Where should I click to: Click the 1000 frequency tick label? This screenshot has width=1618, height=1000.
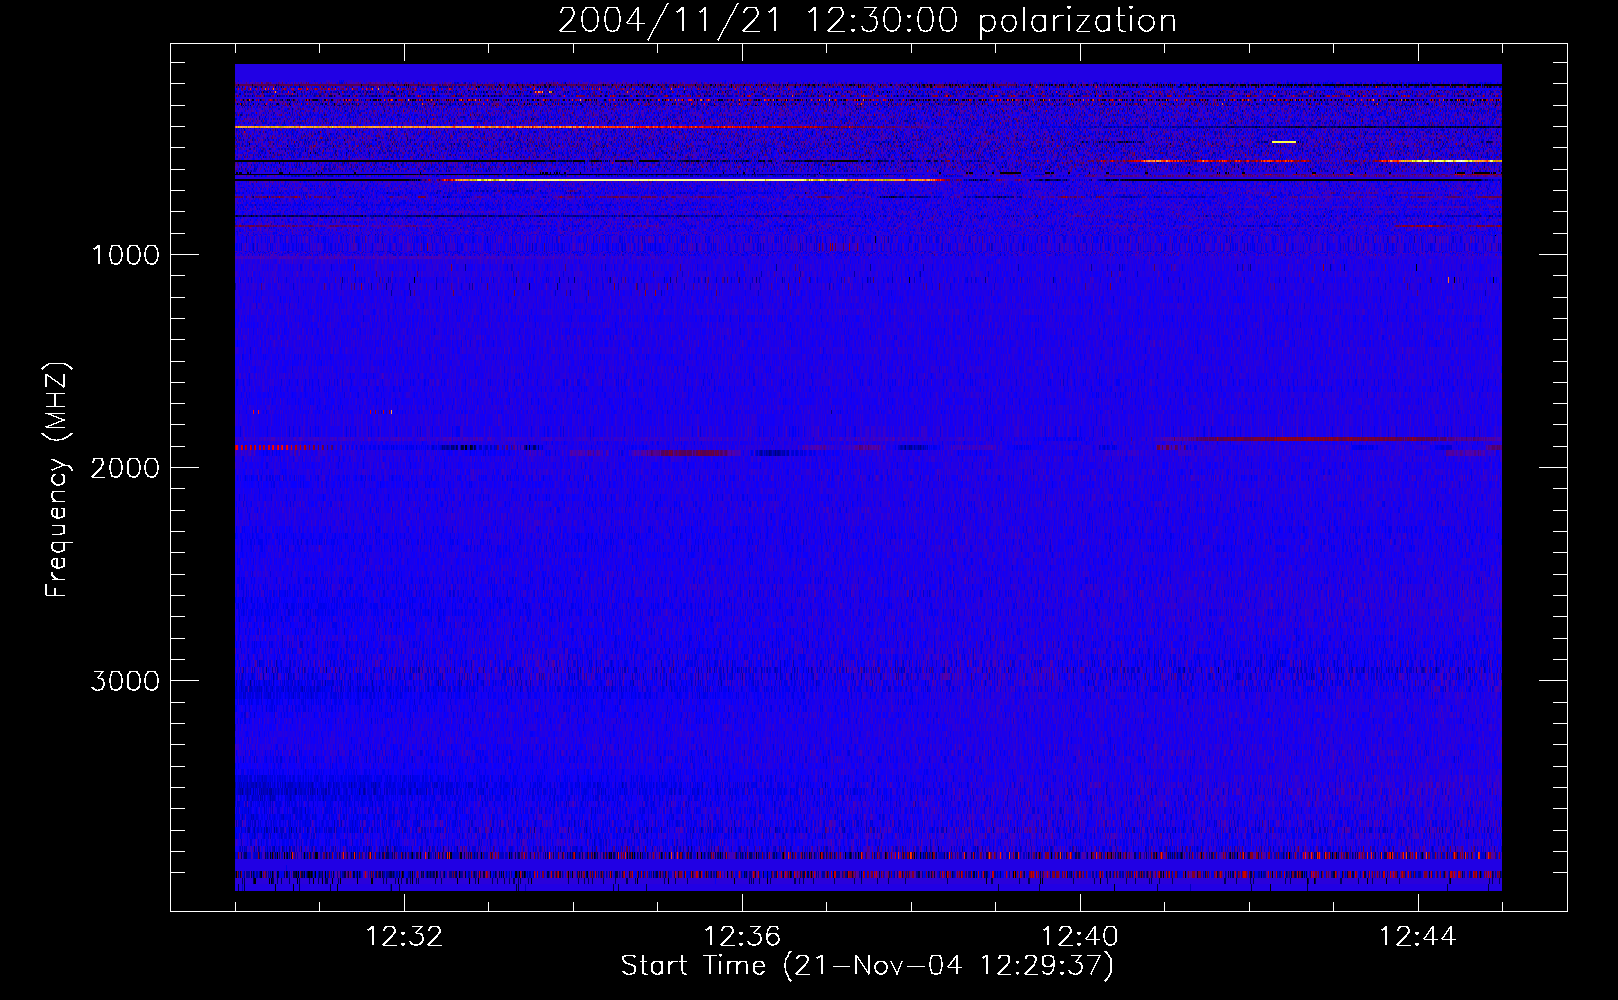(125, 255)
